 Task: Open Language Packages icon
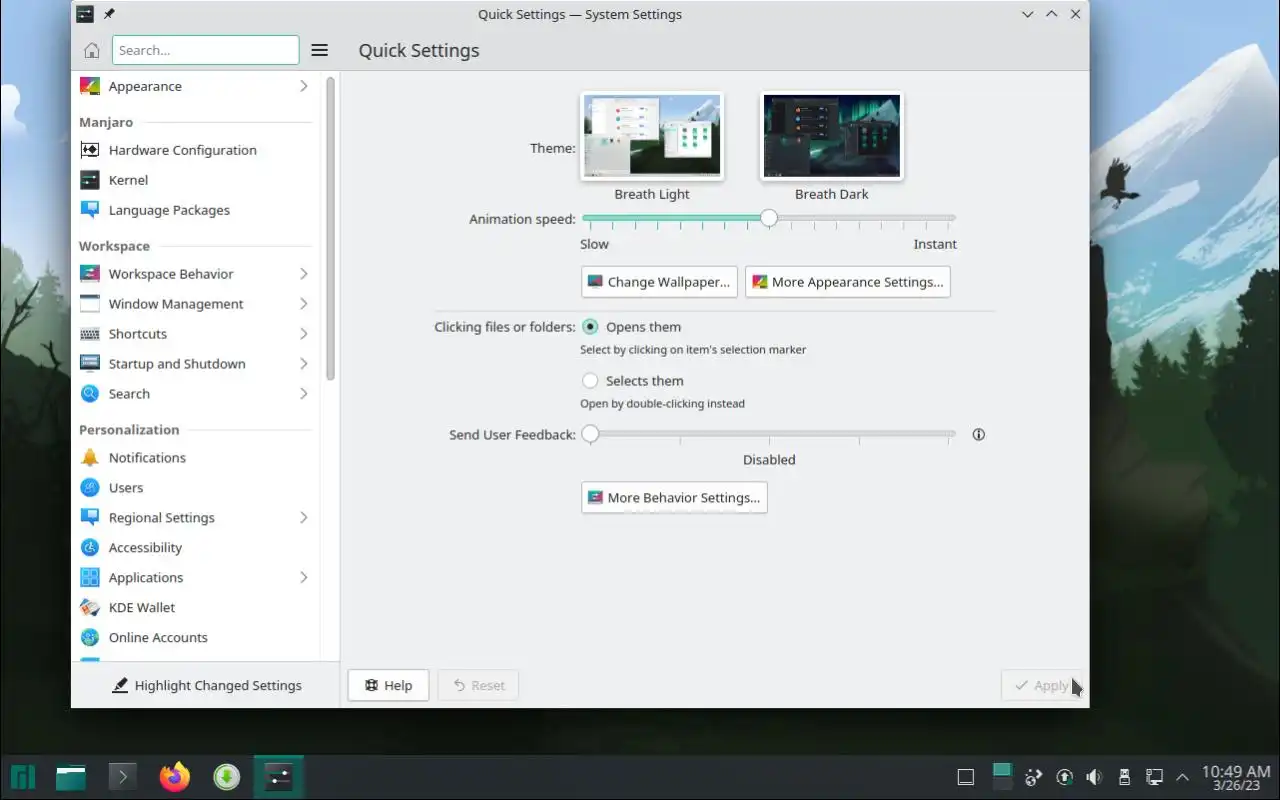[90, 210]
